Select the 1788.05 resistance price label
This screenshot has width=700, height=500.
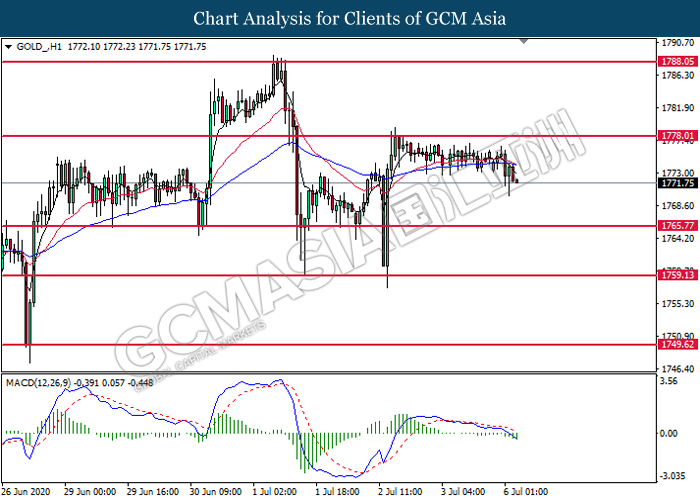678,62
